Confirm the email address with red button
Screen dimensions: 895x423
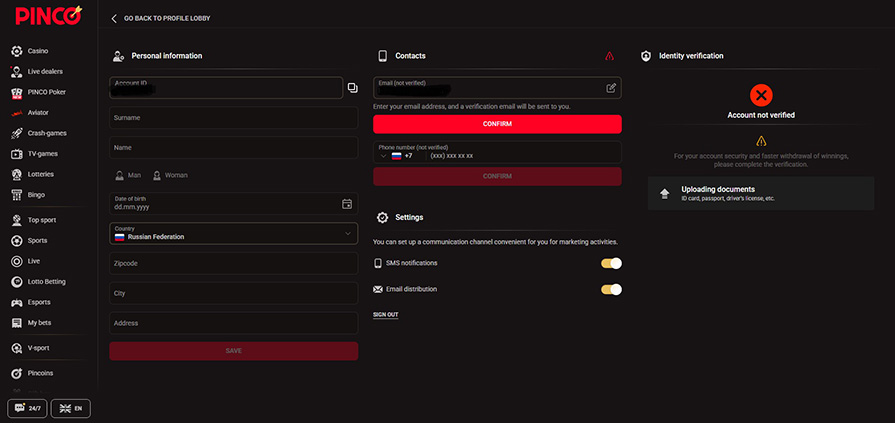(x=497, y=124)
